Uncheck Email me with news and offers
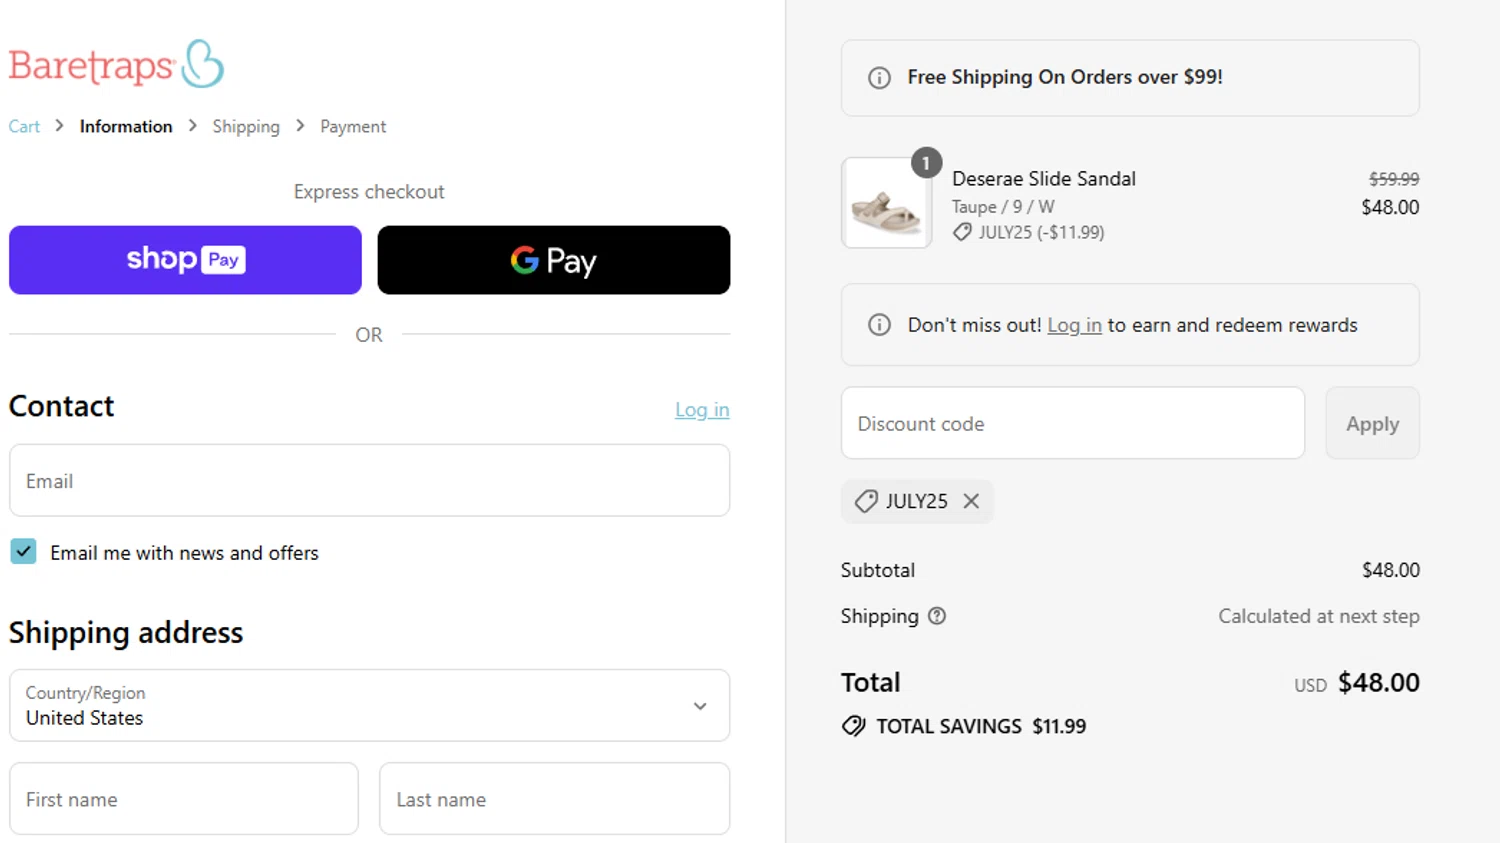Image resolution: width=1500 pixels, height=843 pixels. [x=23, y=552]
